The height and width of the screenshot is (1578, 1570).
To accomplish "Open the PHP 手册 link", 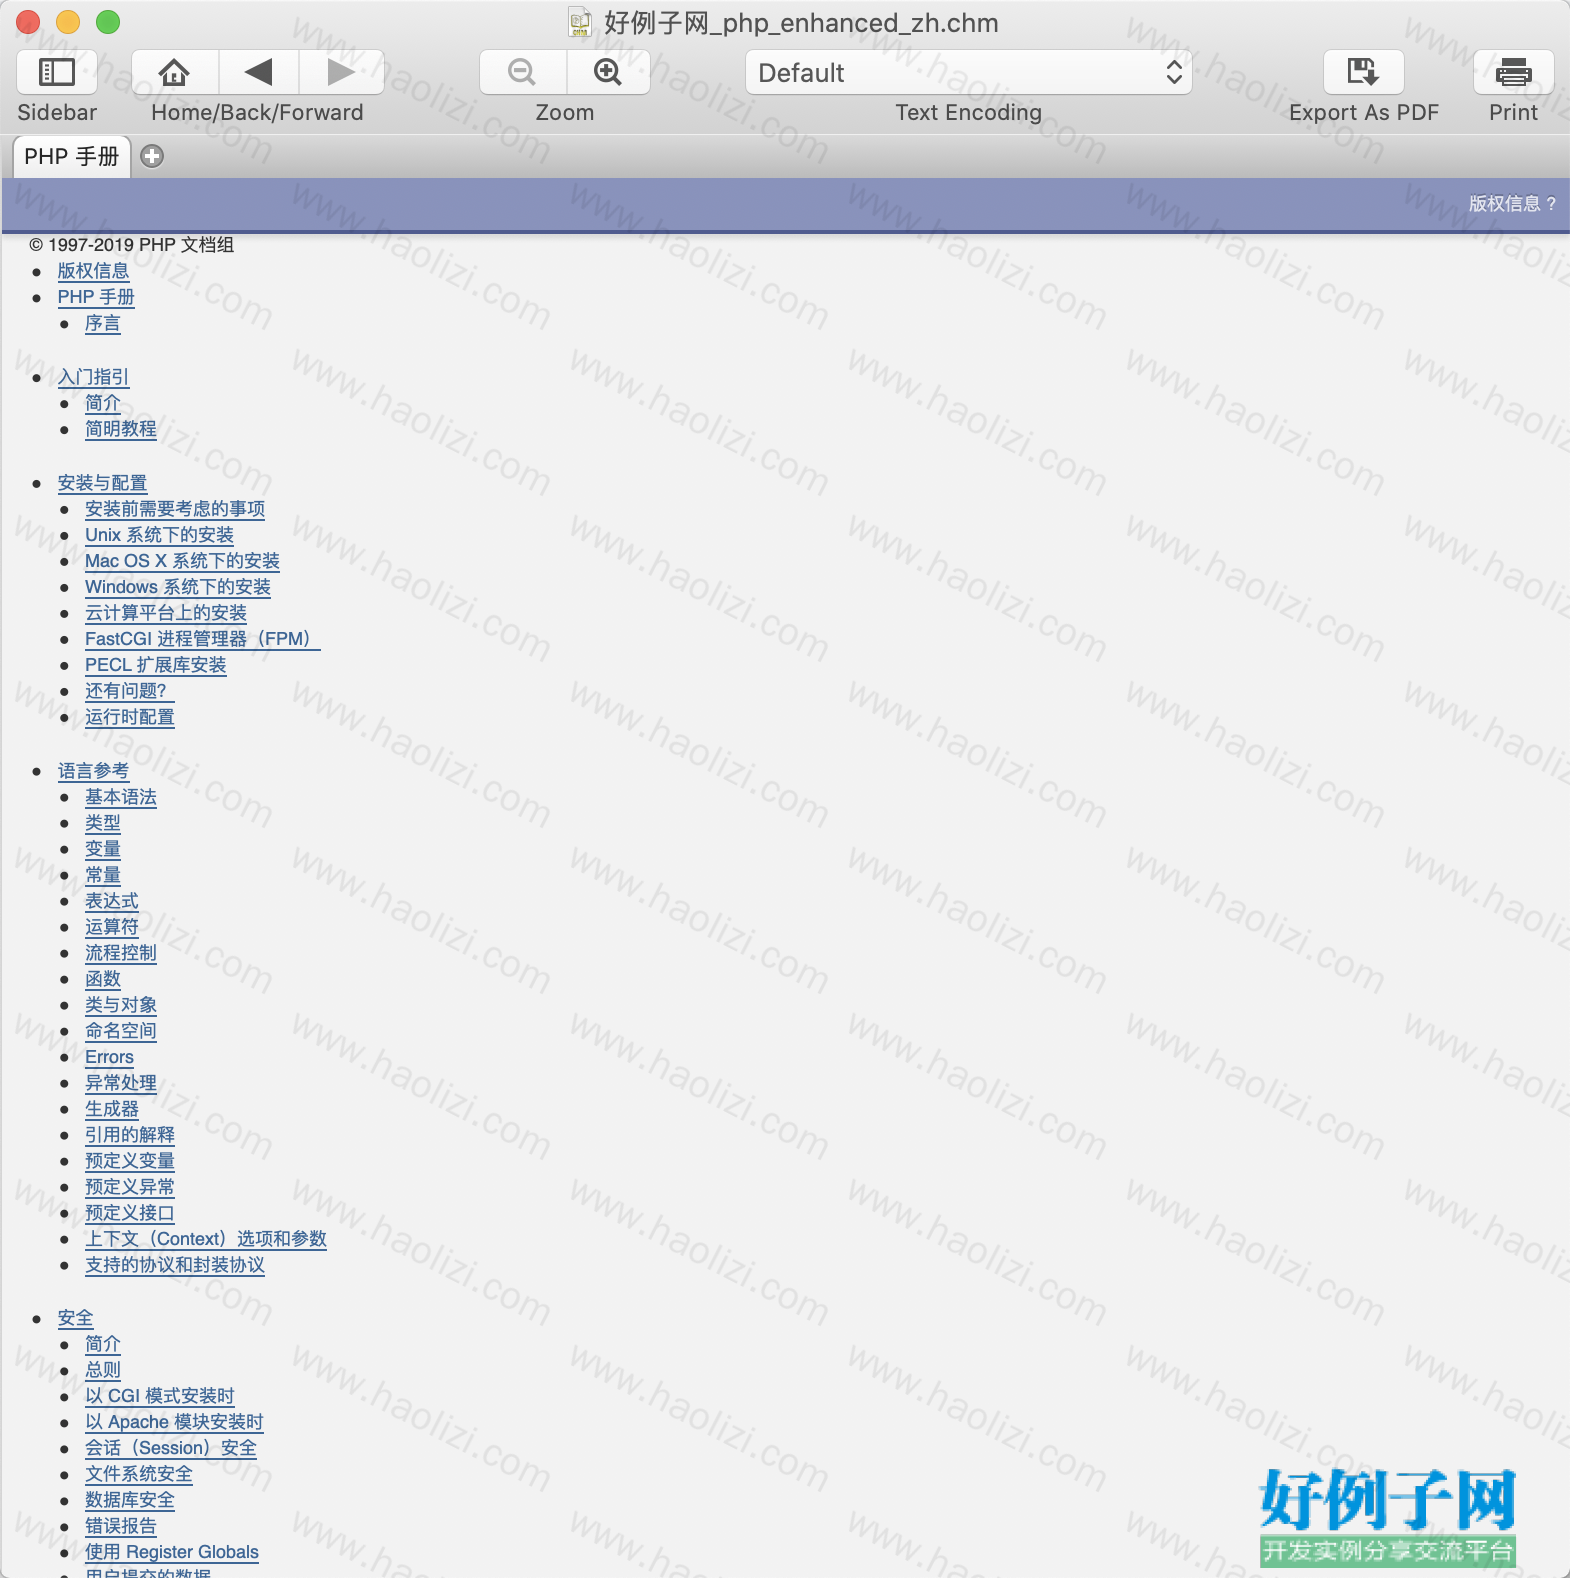I will 96,297.
